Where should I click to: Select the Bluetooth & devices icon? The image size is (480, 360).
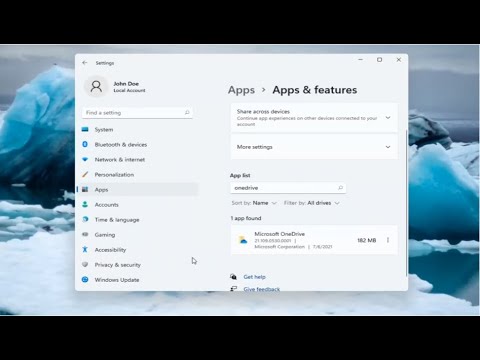(85, 144)
